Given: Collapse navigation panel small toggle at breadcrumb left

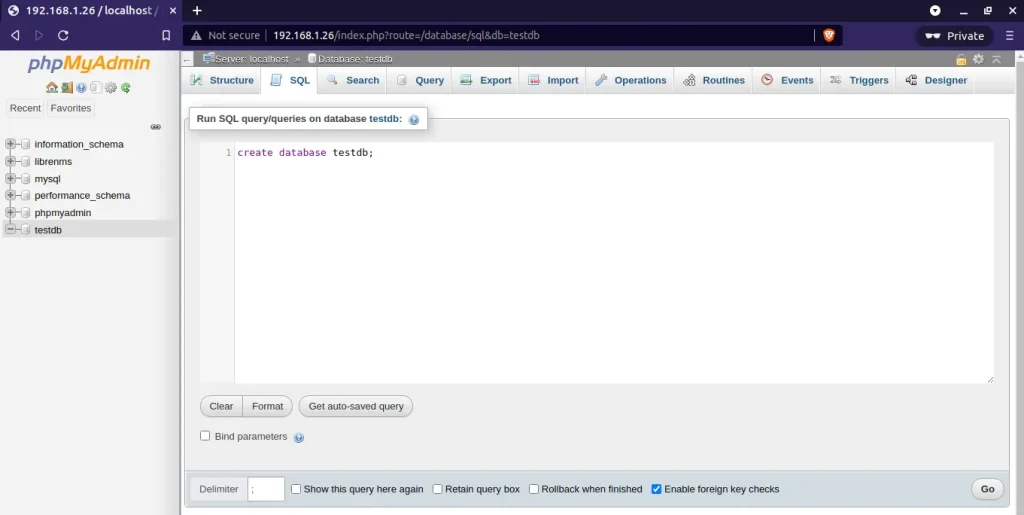Looking at the screenshot, I should point(187,59).
